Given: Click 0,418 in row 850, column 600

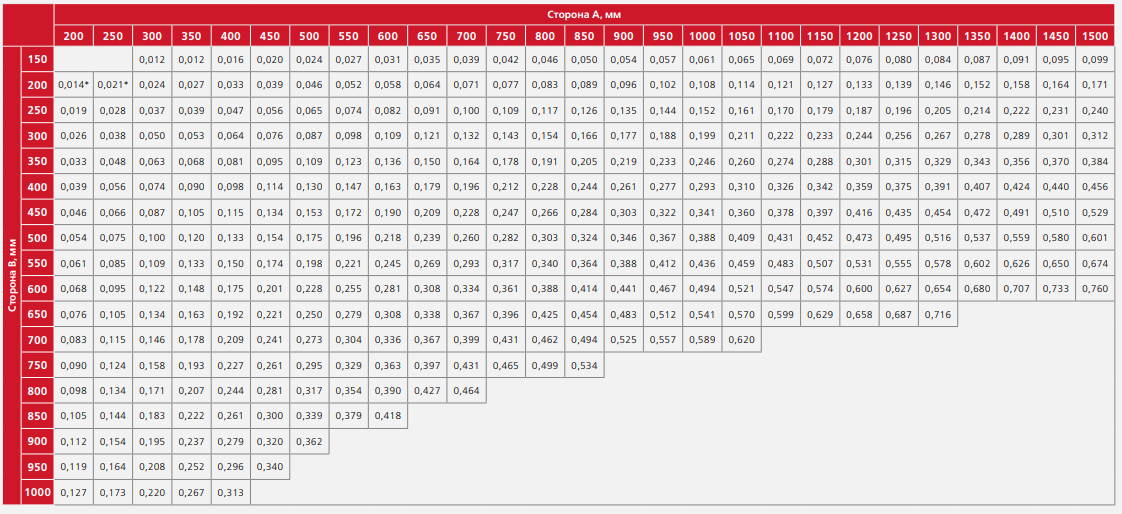Looking at the screenshot, I should point(387,416).
